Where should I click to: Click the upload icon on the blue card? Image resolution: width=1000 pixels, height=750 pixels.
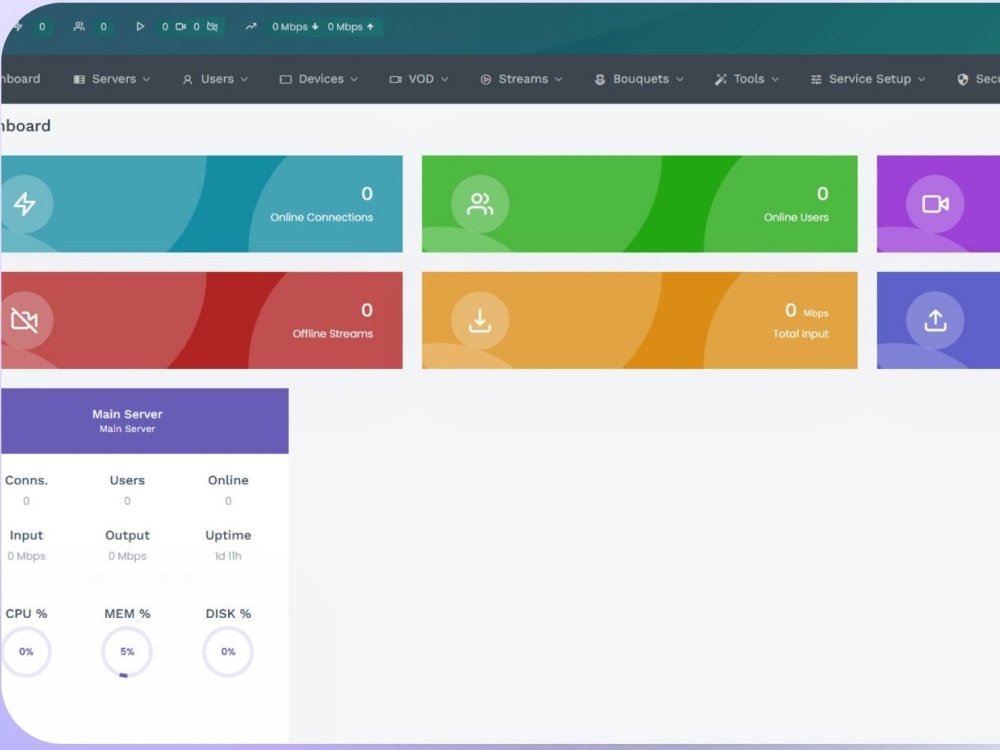[936, 320]
